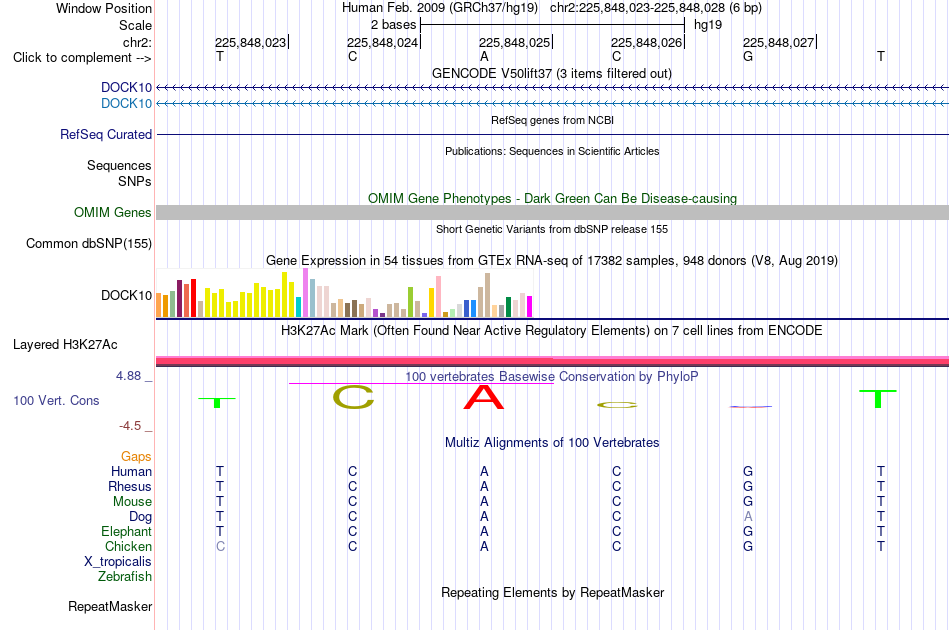The height and width of the screenshot is (630, 950).
Task: Click the RepeatMasker track label
Action: click(x=110, y=606)
